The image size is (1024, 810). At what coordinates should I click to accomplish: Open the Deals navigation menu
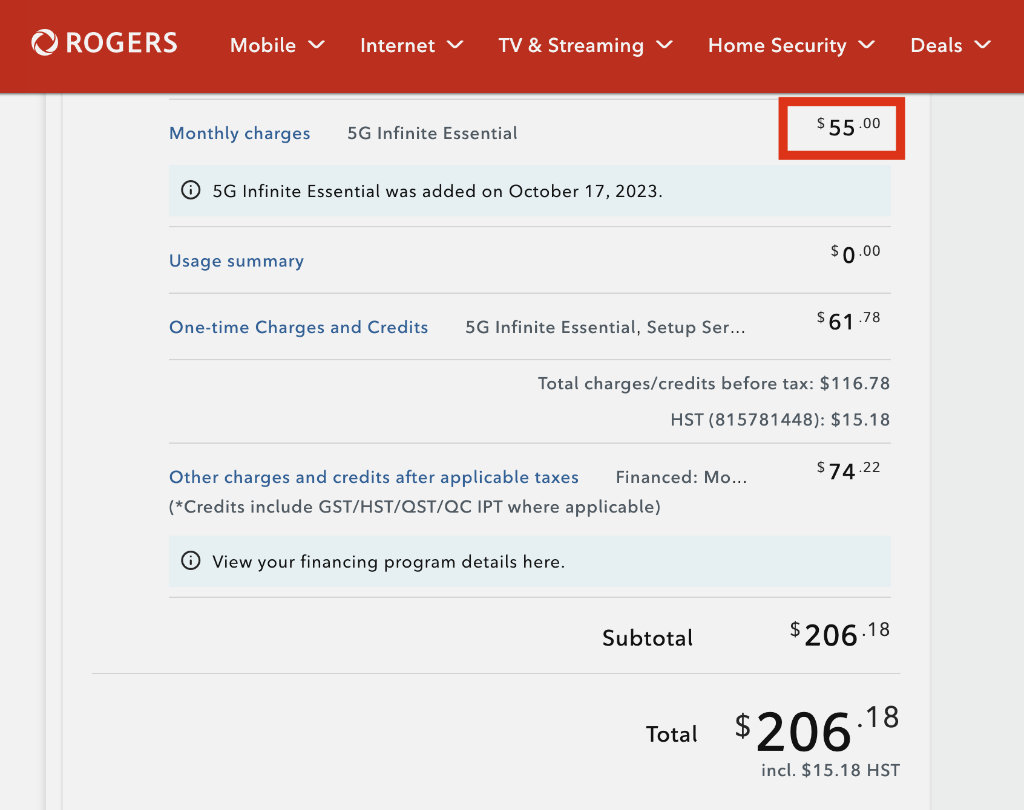pos(936,45)
